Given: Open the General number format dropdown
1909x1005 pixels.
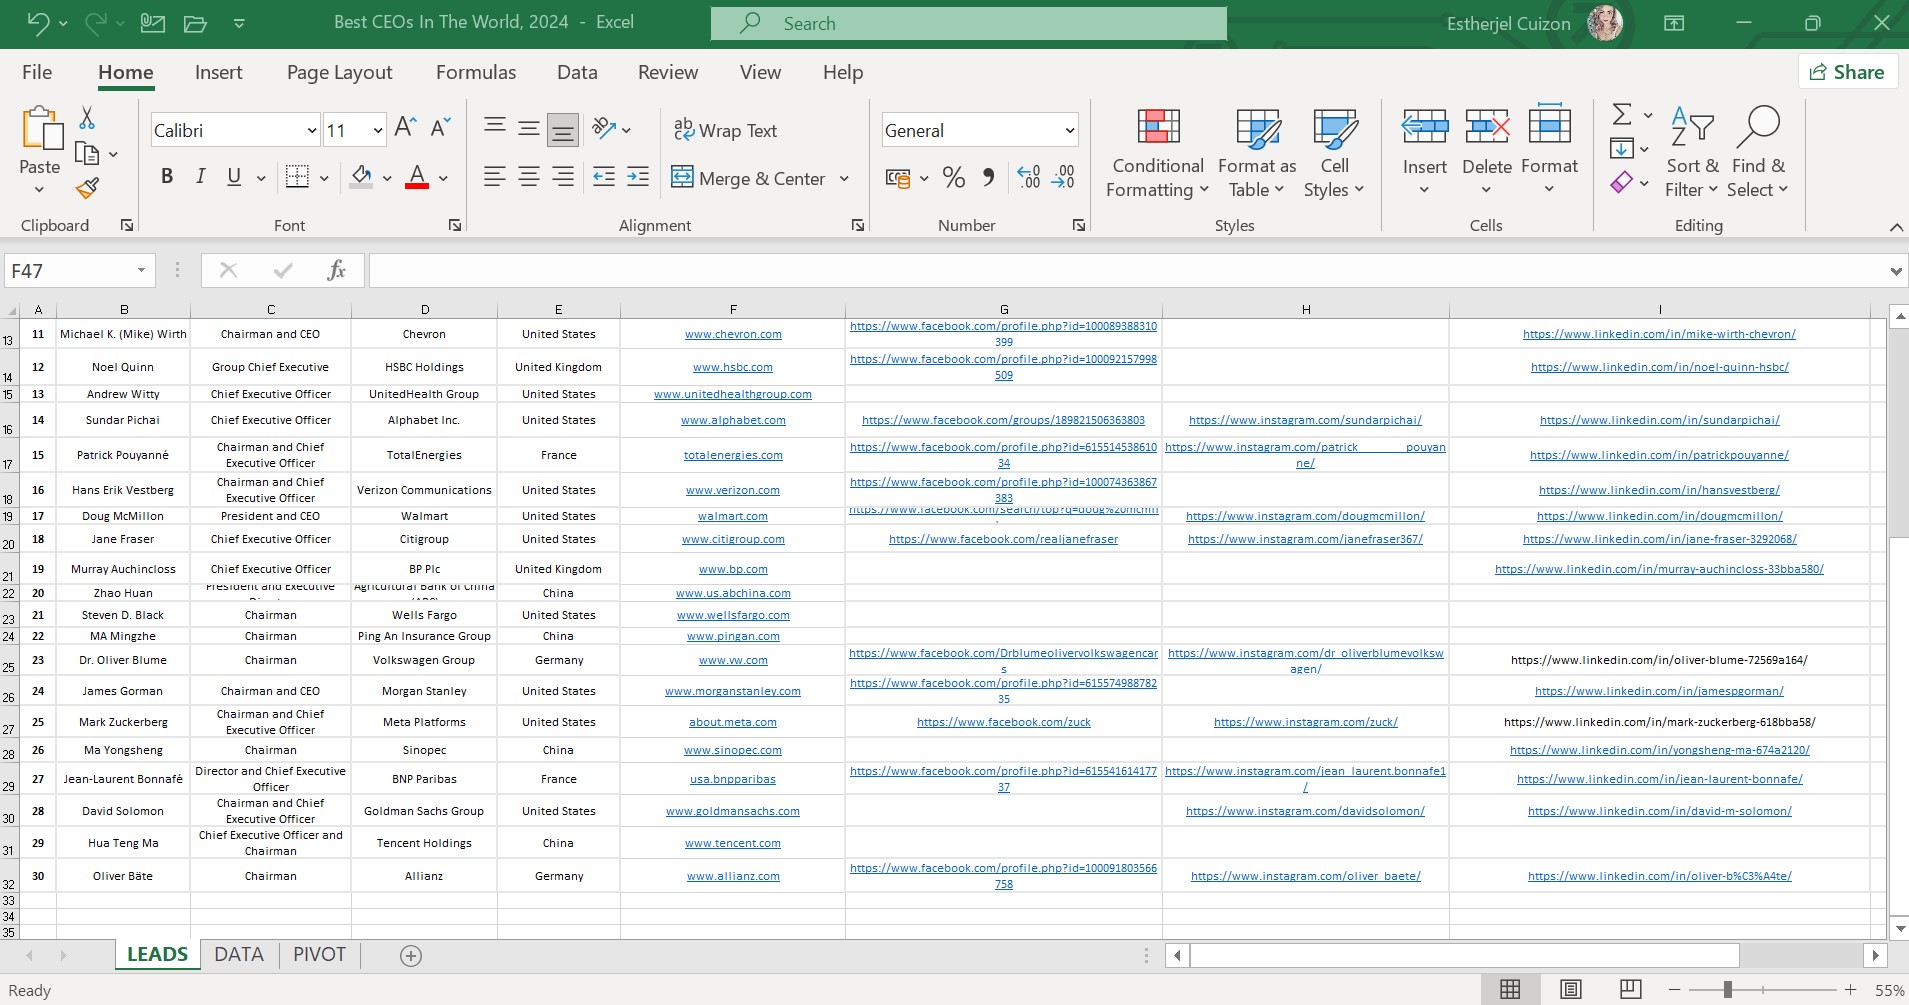Looking at the screenshot, I should (1069, 130).
